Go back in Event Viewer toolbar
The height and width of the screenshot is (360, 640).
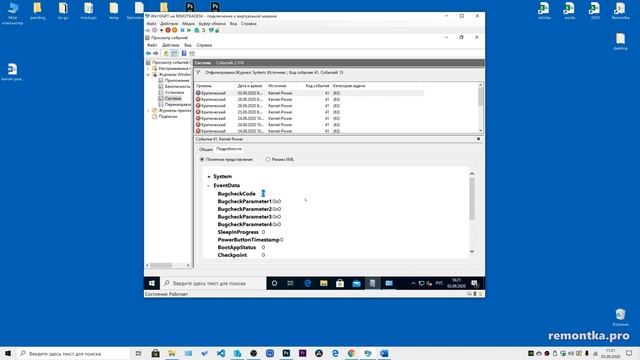[148, 53]
